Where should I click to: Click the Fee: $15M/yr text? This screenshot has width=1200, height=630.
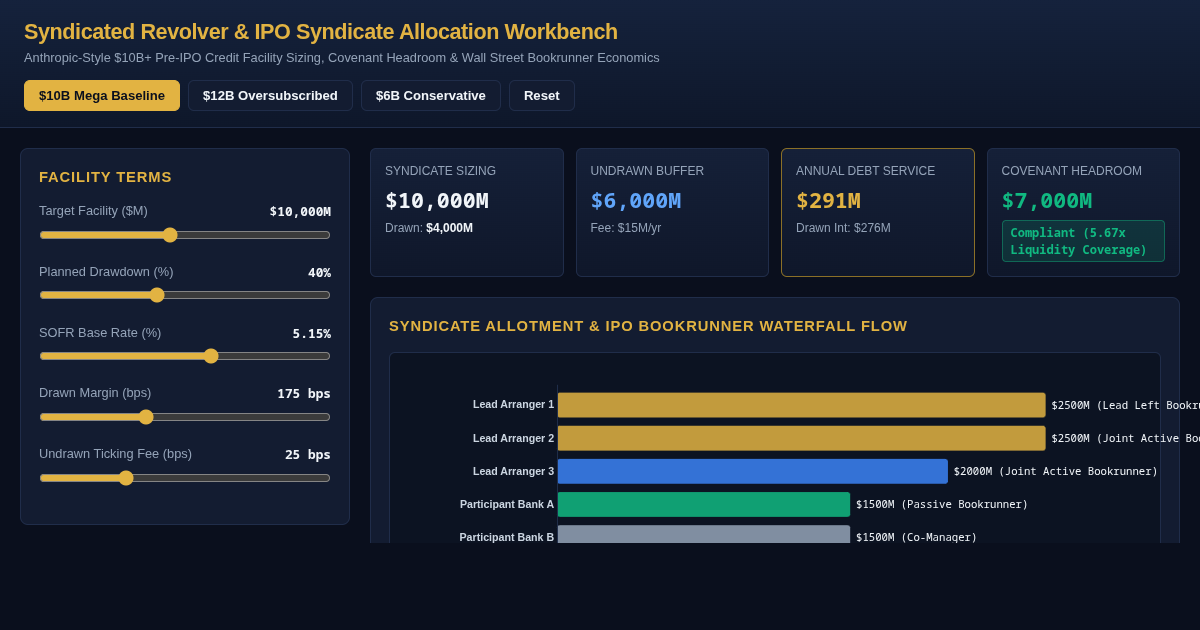626,228
